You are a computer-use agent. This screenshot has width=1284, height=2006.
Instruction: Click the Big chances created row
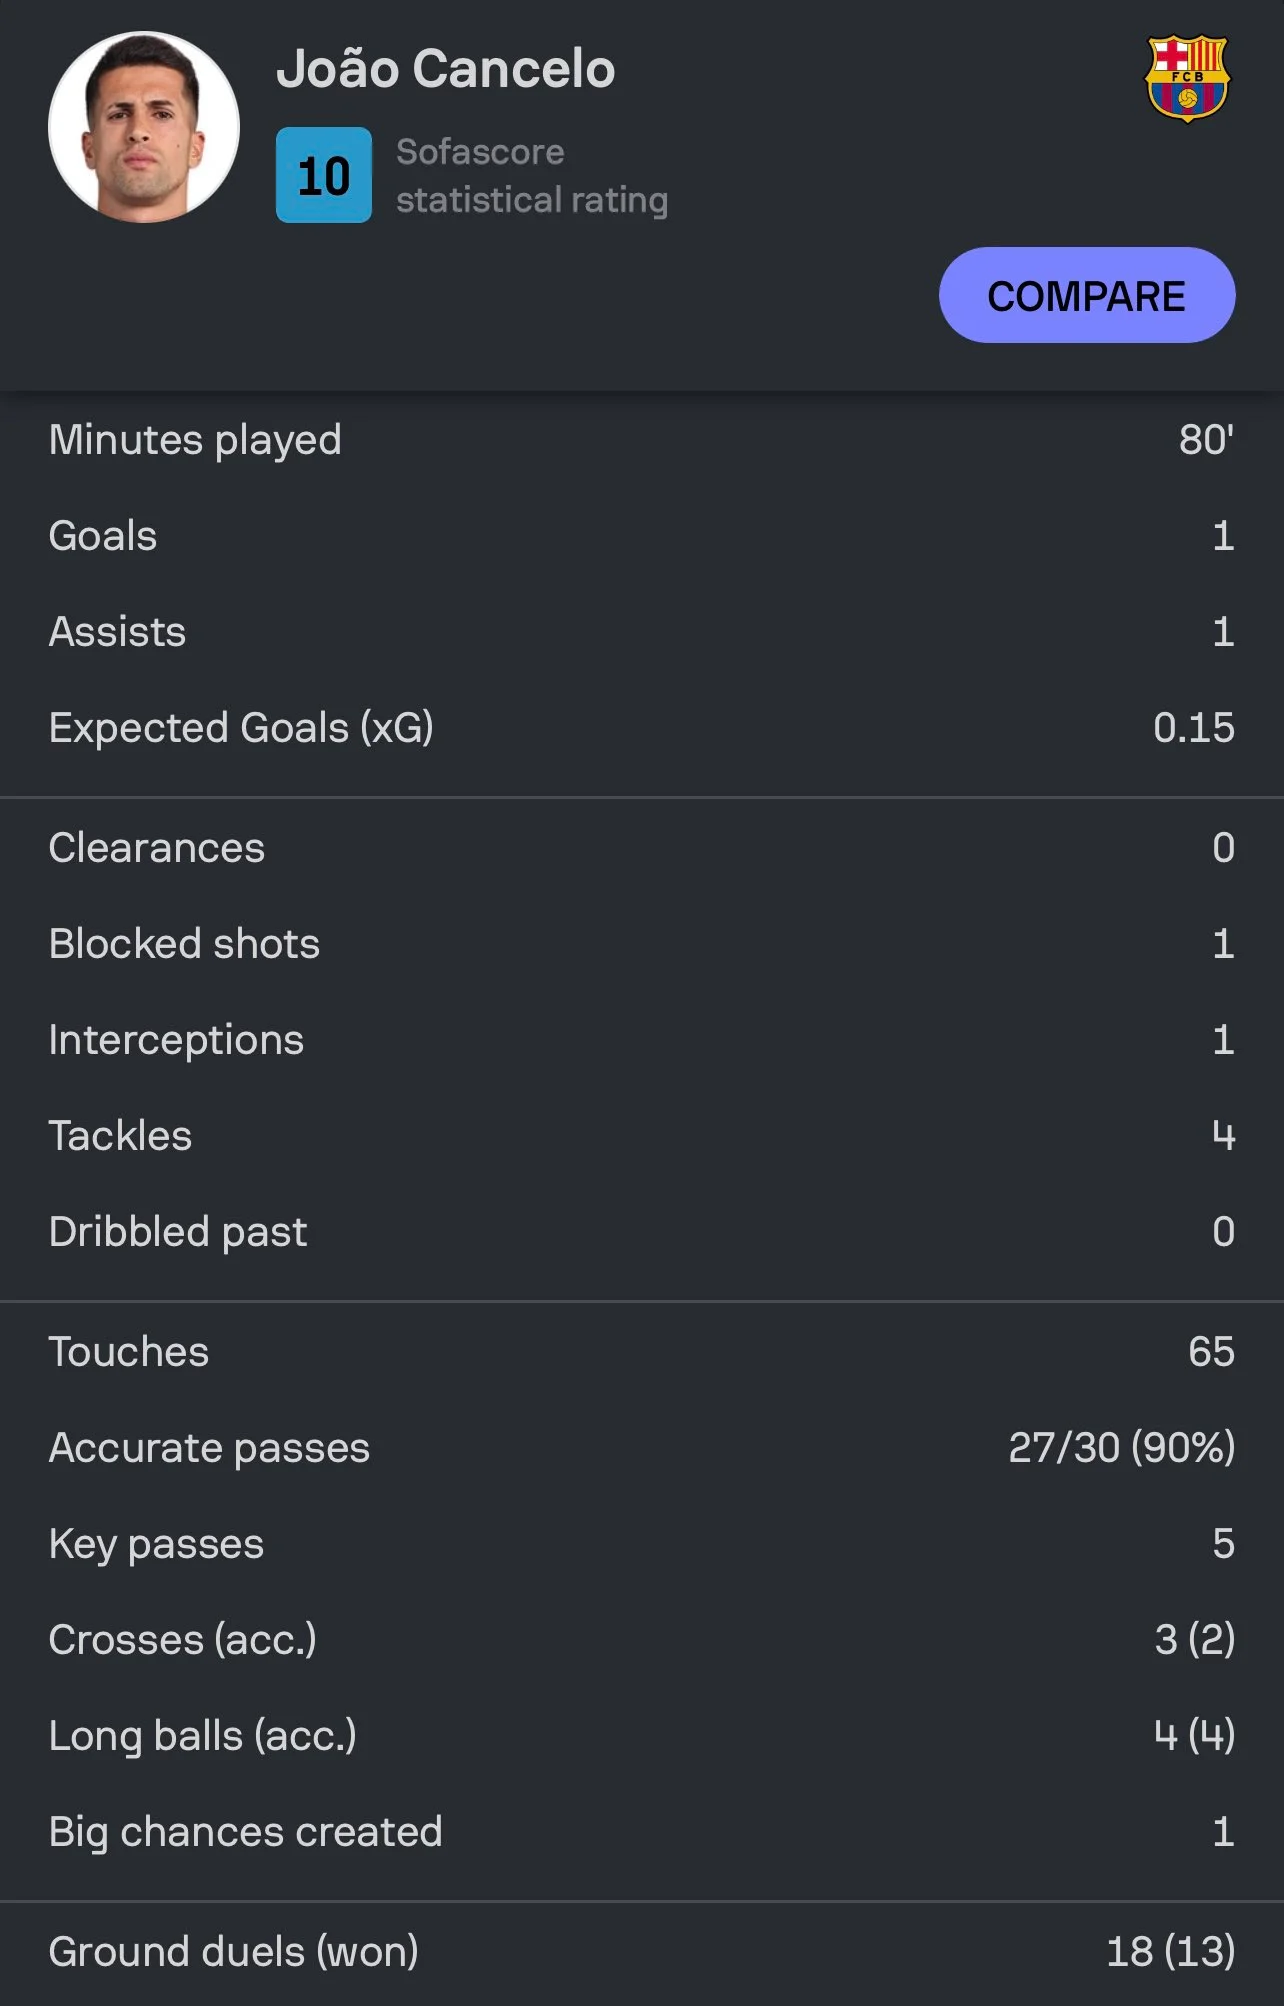(x=641, y=1832)
